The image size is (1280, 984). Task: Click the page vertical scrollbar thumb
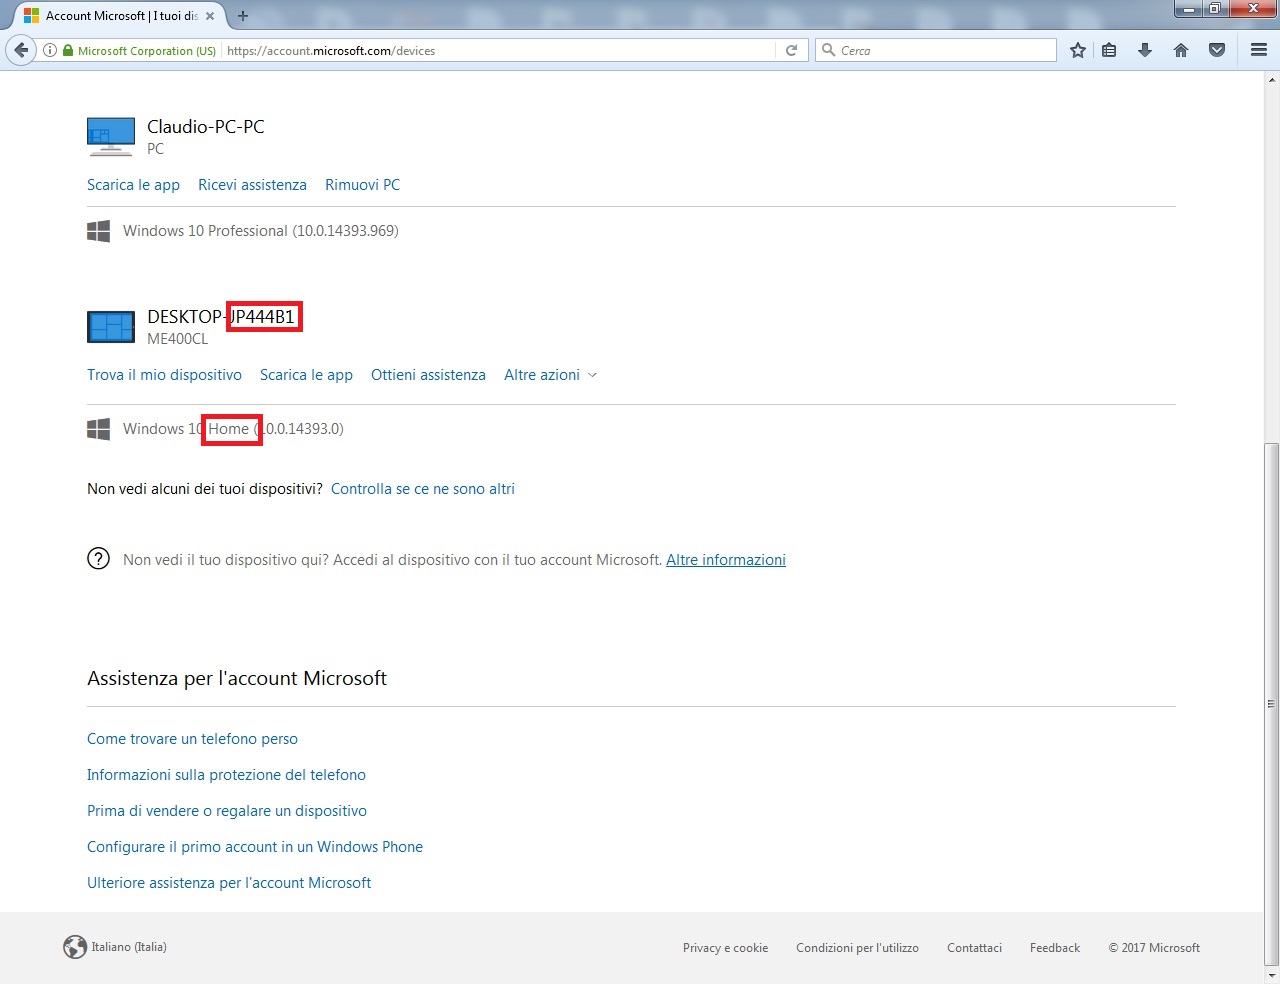click(1271, 704)
